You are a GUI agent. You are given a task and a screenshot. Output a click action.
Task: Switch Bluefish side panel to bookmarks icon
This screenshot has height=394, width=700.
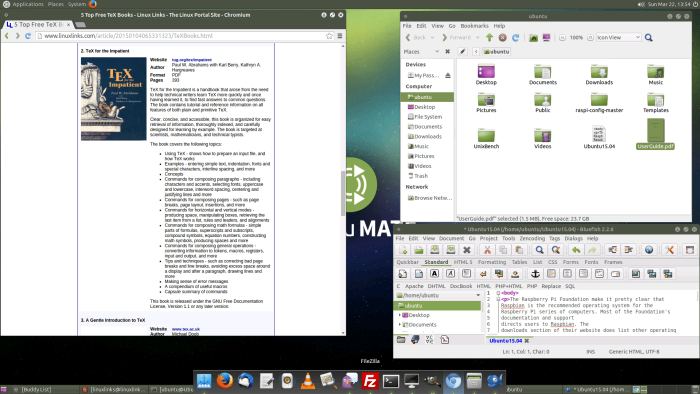pyautogui.click(x=415, y=340)
